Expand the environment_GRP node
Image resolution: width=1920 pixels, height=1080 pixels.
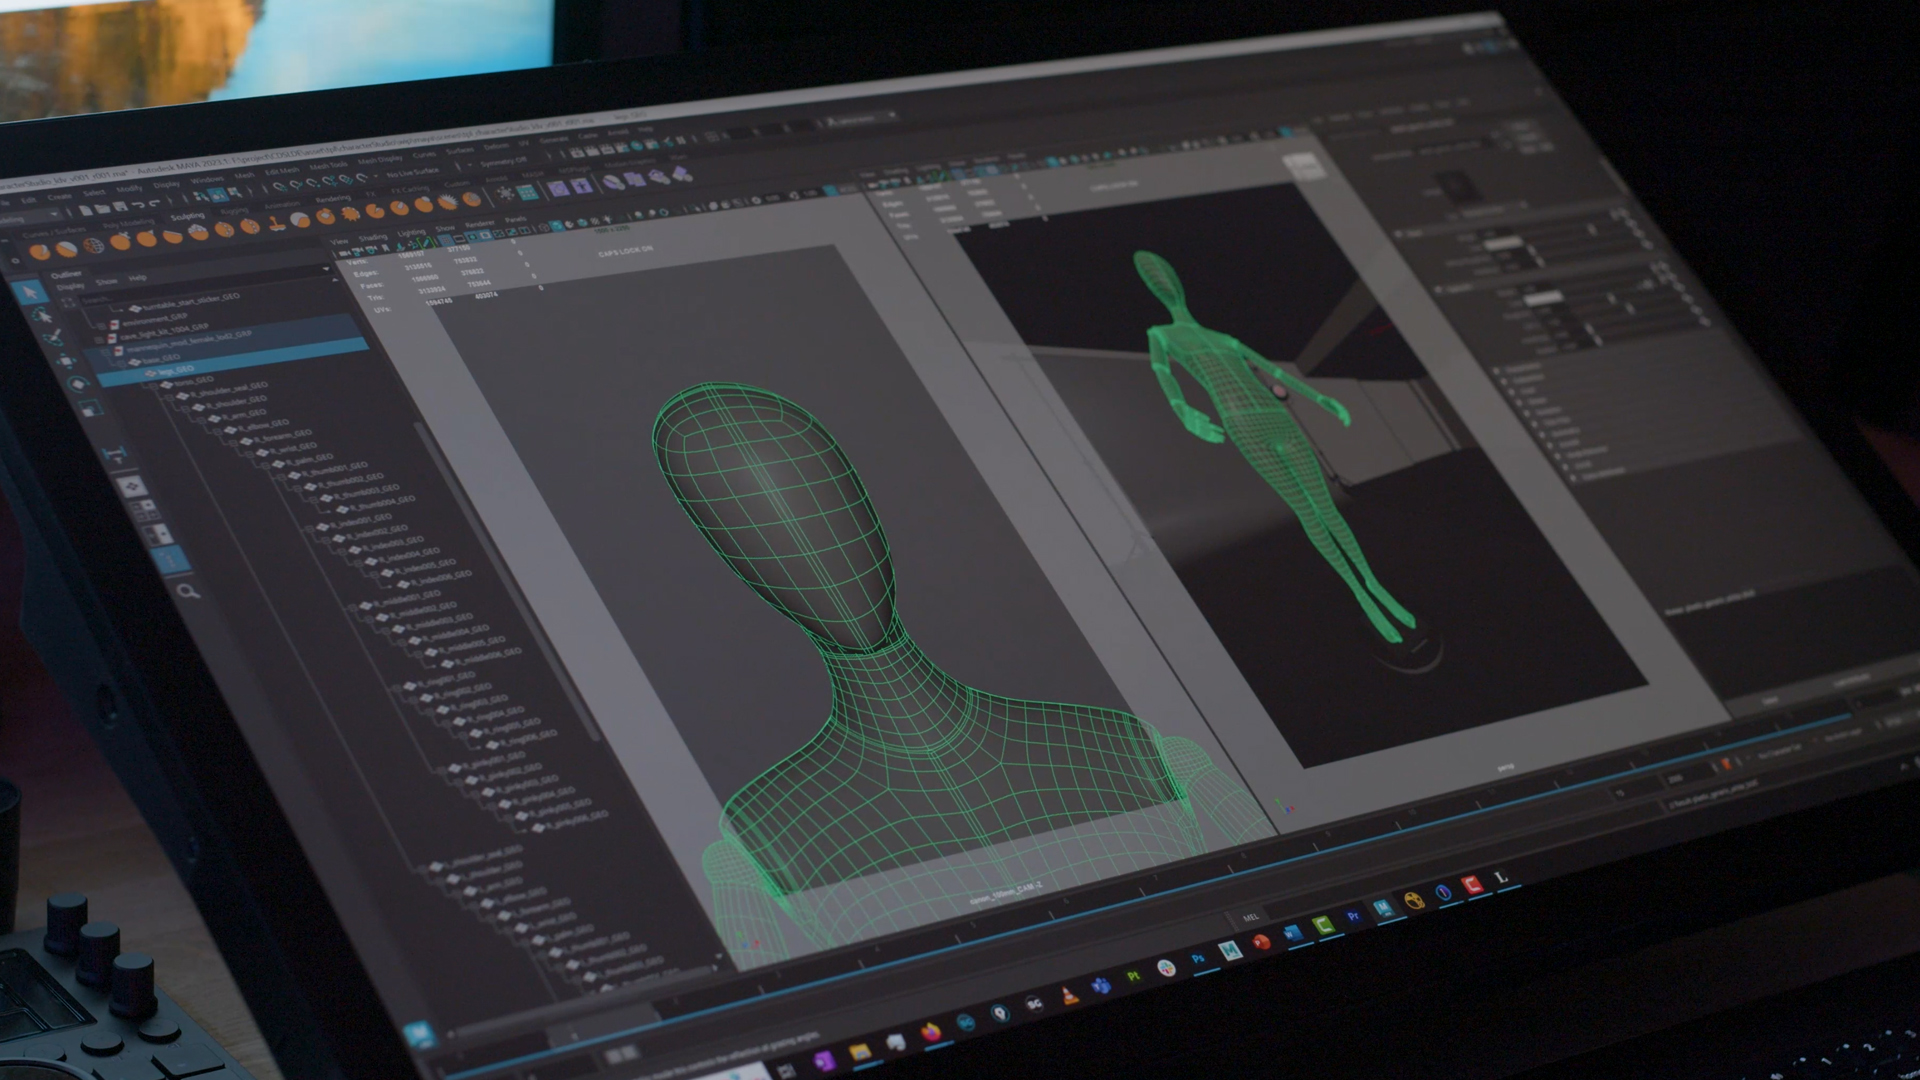point(100,325)
